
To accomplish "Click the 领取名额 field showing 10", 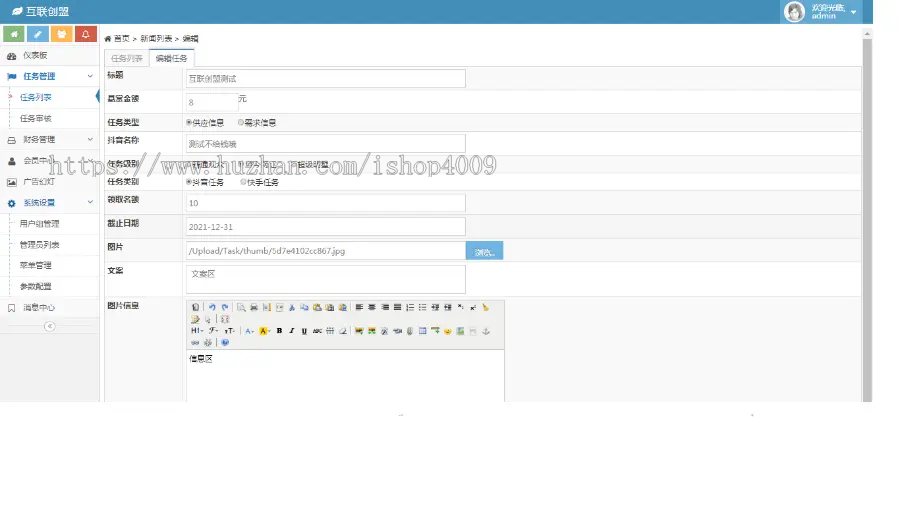I will coord(325,203).
